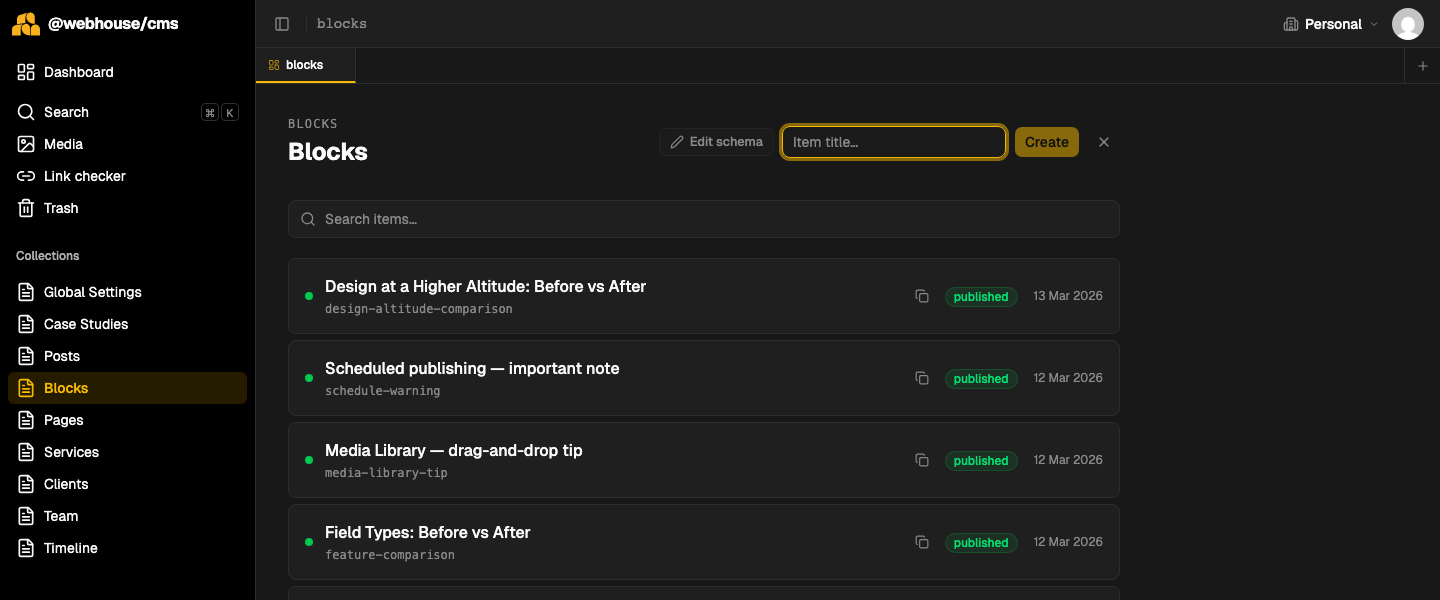1440x600 pixels.
Task: Click copy icon on Media Library tip row
Action: (x=922, y=460)
